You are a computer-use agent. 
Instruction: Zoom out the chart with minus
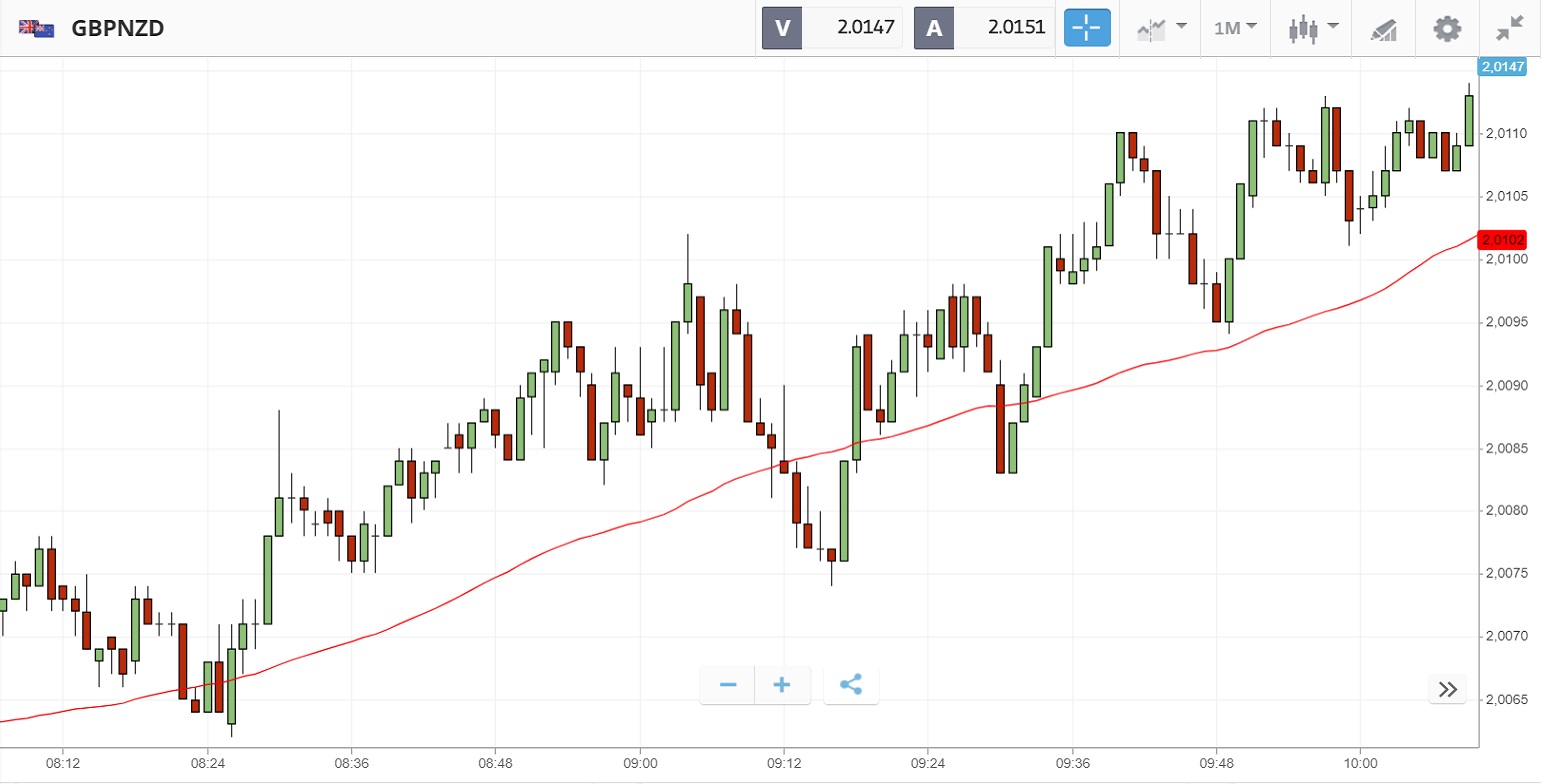[x=728, y=685]
